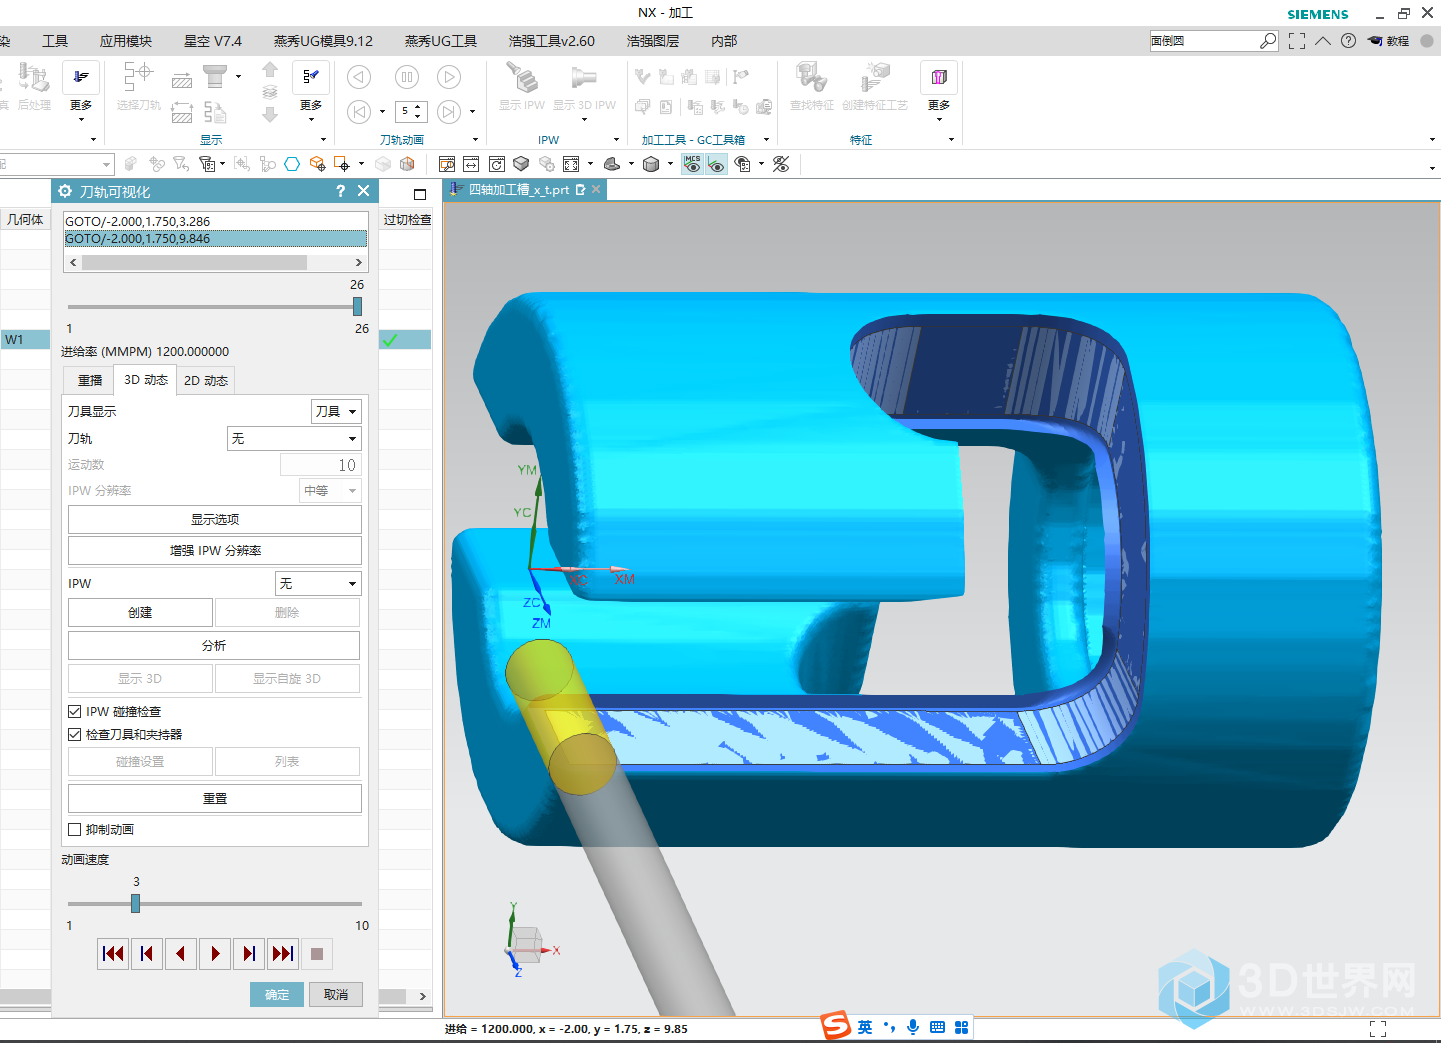The width and height of the screenshot is (1441, 1043).
Task: Click the 显示选项 button
Action: tap(215, 519)
